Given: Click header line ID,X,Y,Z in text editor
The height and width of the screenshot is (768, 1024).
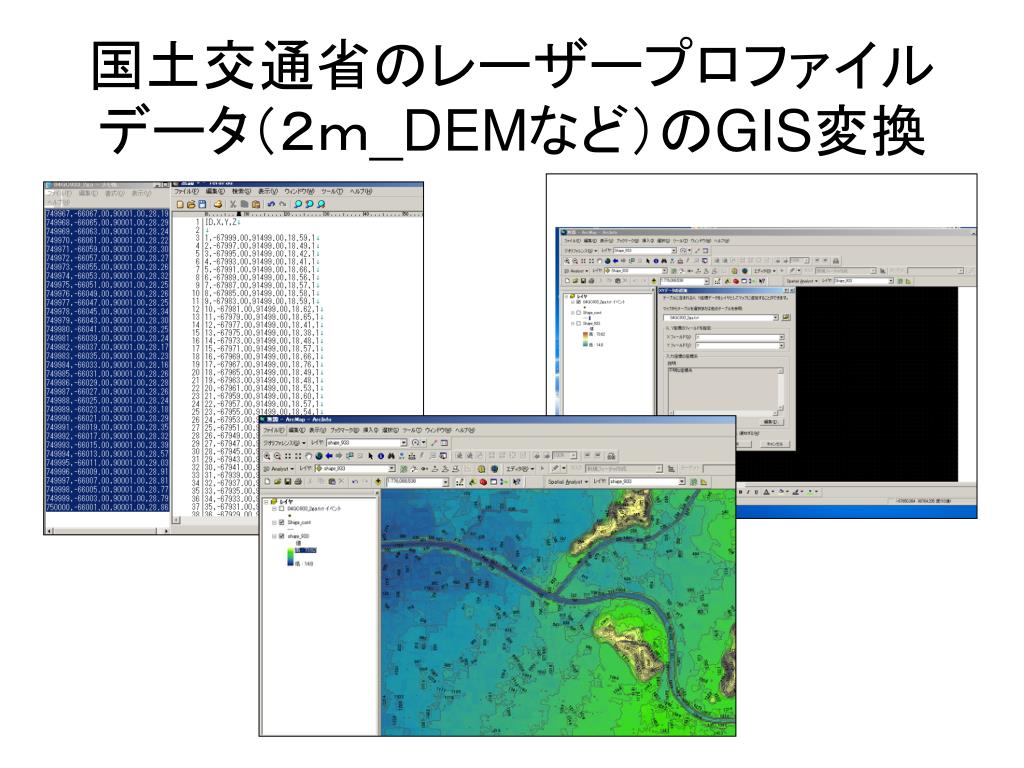Looking at the screenshot, I should point(222,223).
